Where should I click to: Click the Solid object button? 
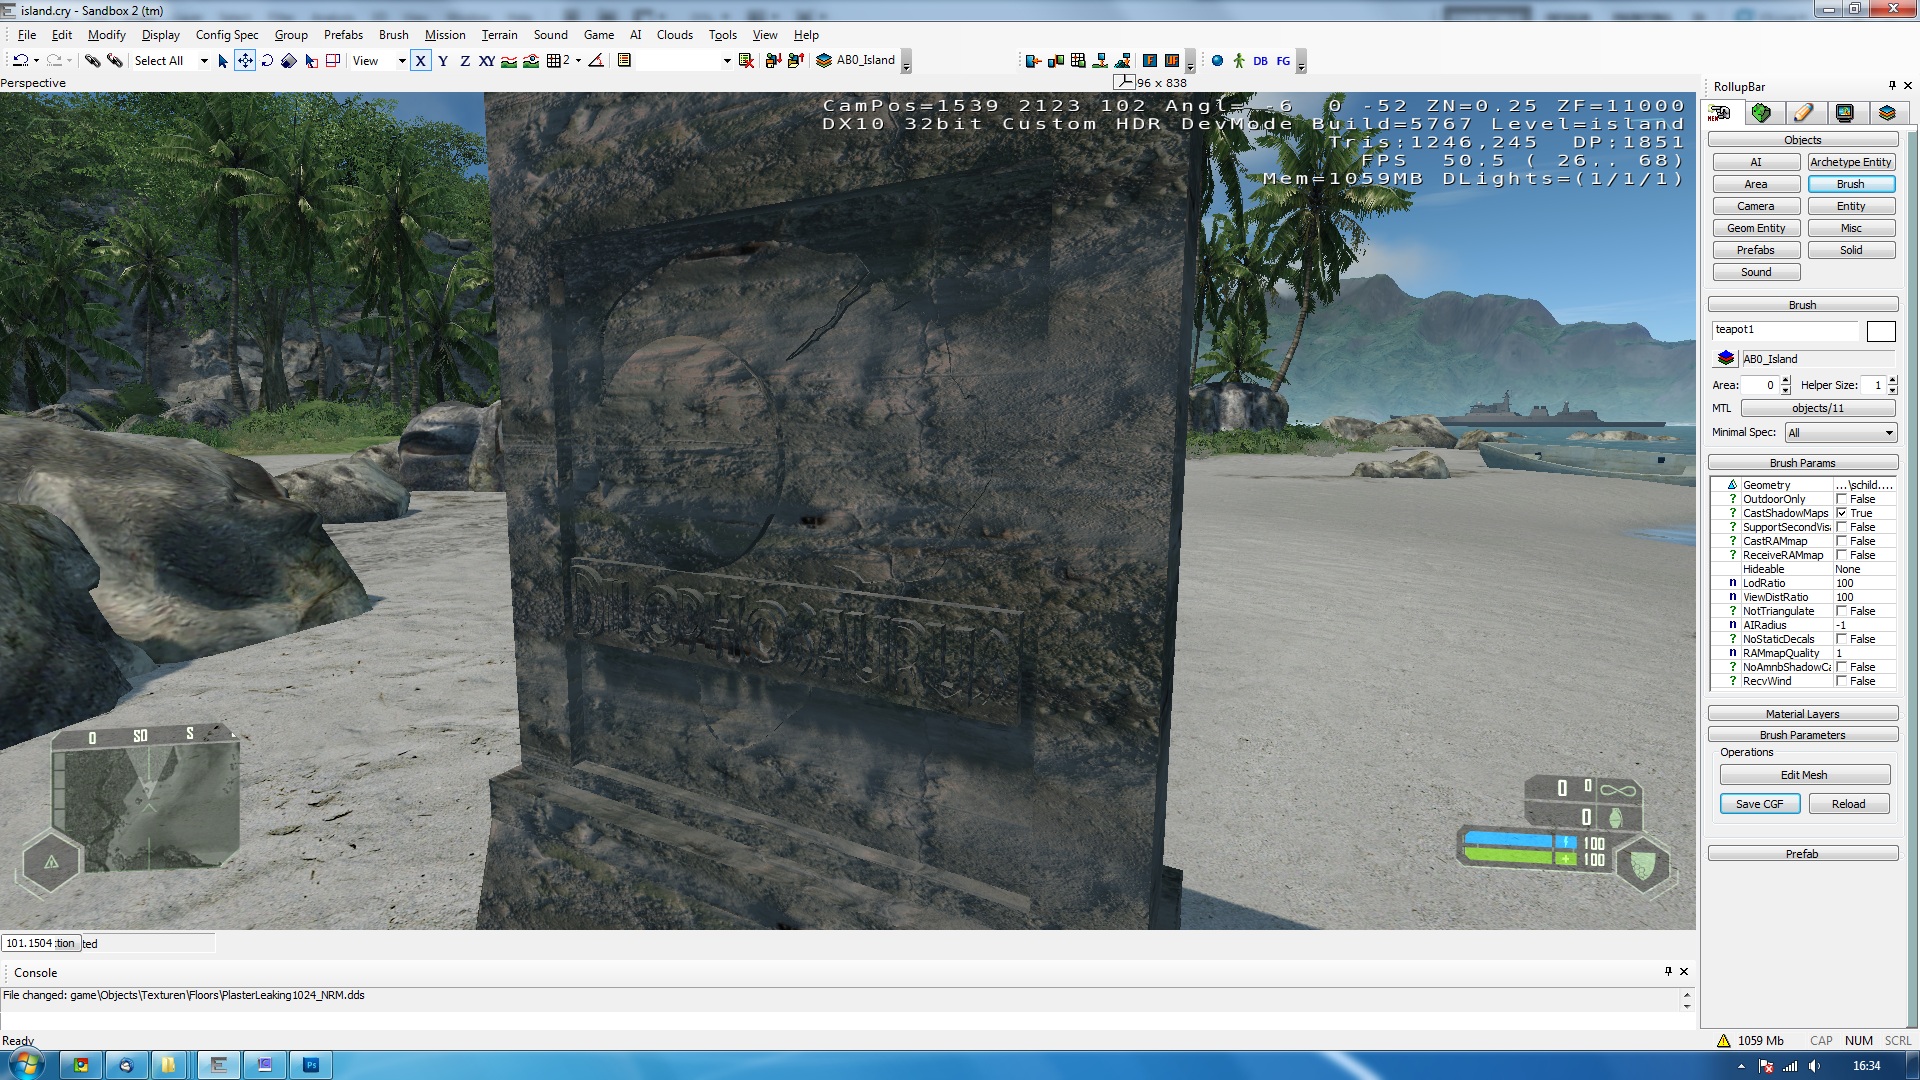coord(1851,250)
